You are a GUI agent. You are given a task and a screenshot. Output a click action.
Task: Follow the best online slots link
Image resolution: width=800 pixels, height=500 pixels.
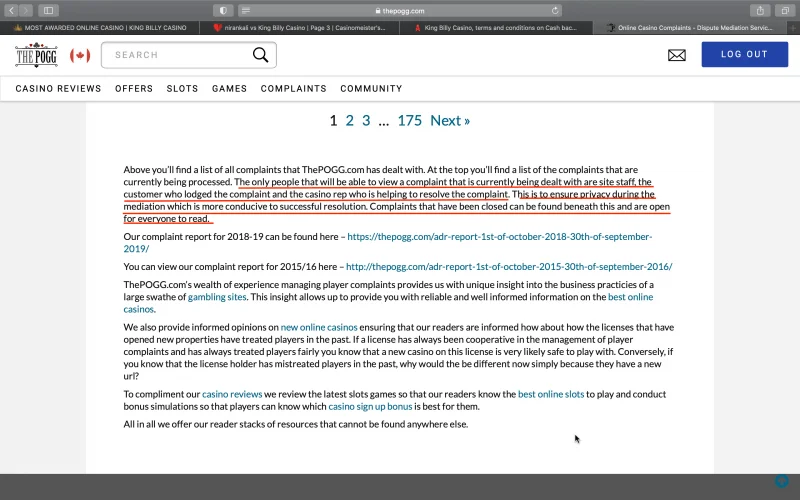pos(551,394)
